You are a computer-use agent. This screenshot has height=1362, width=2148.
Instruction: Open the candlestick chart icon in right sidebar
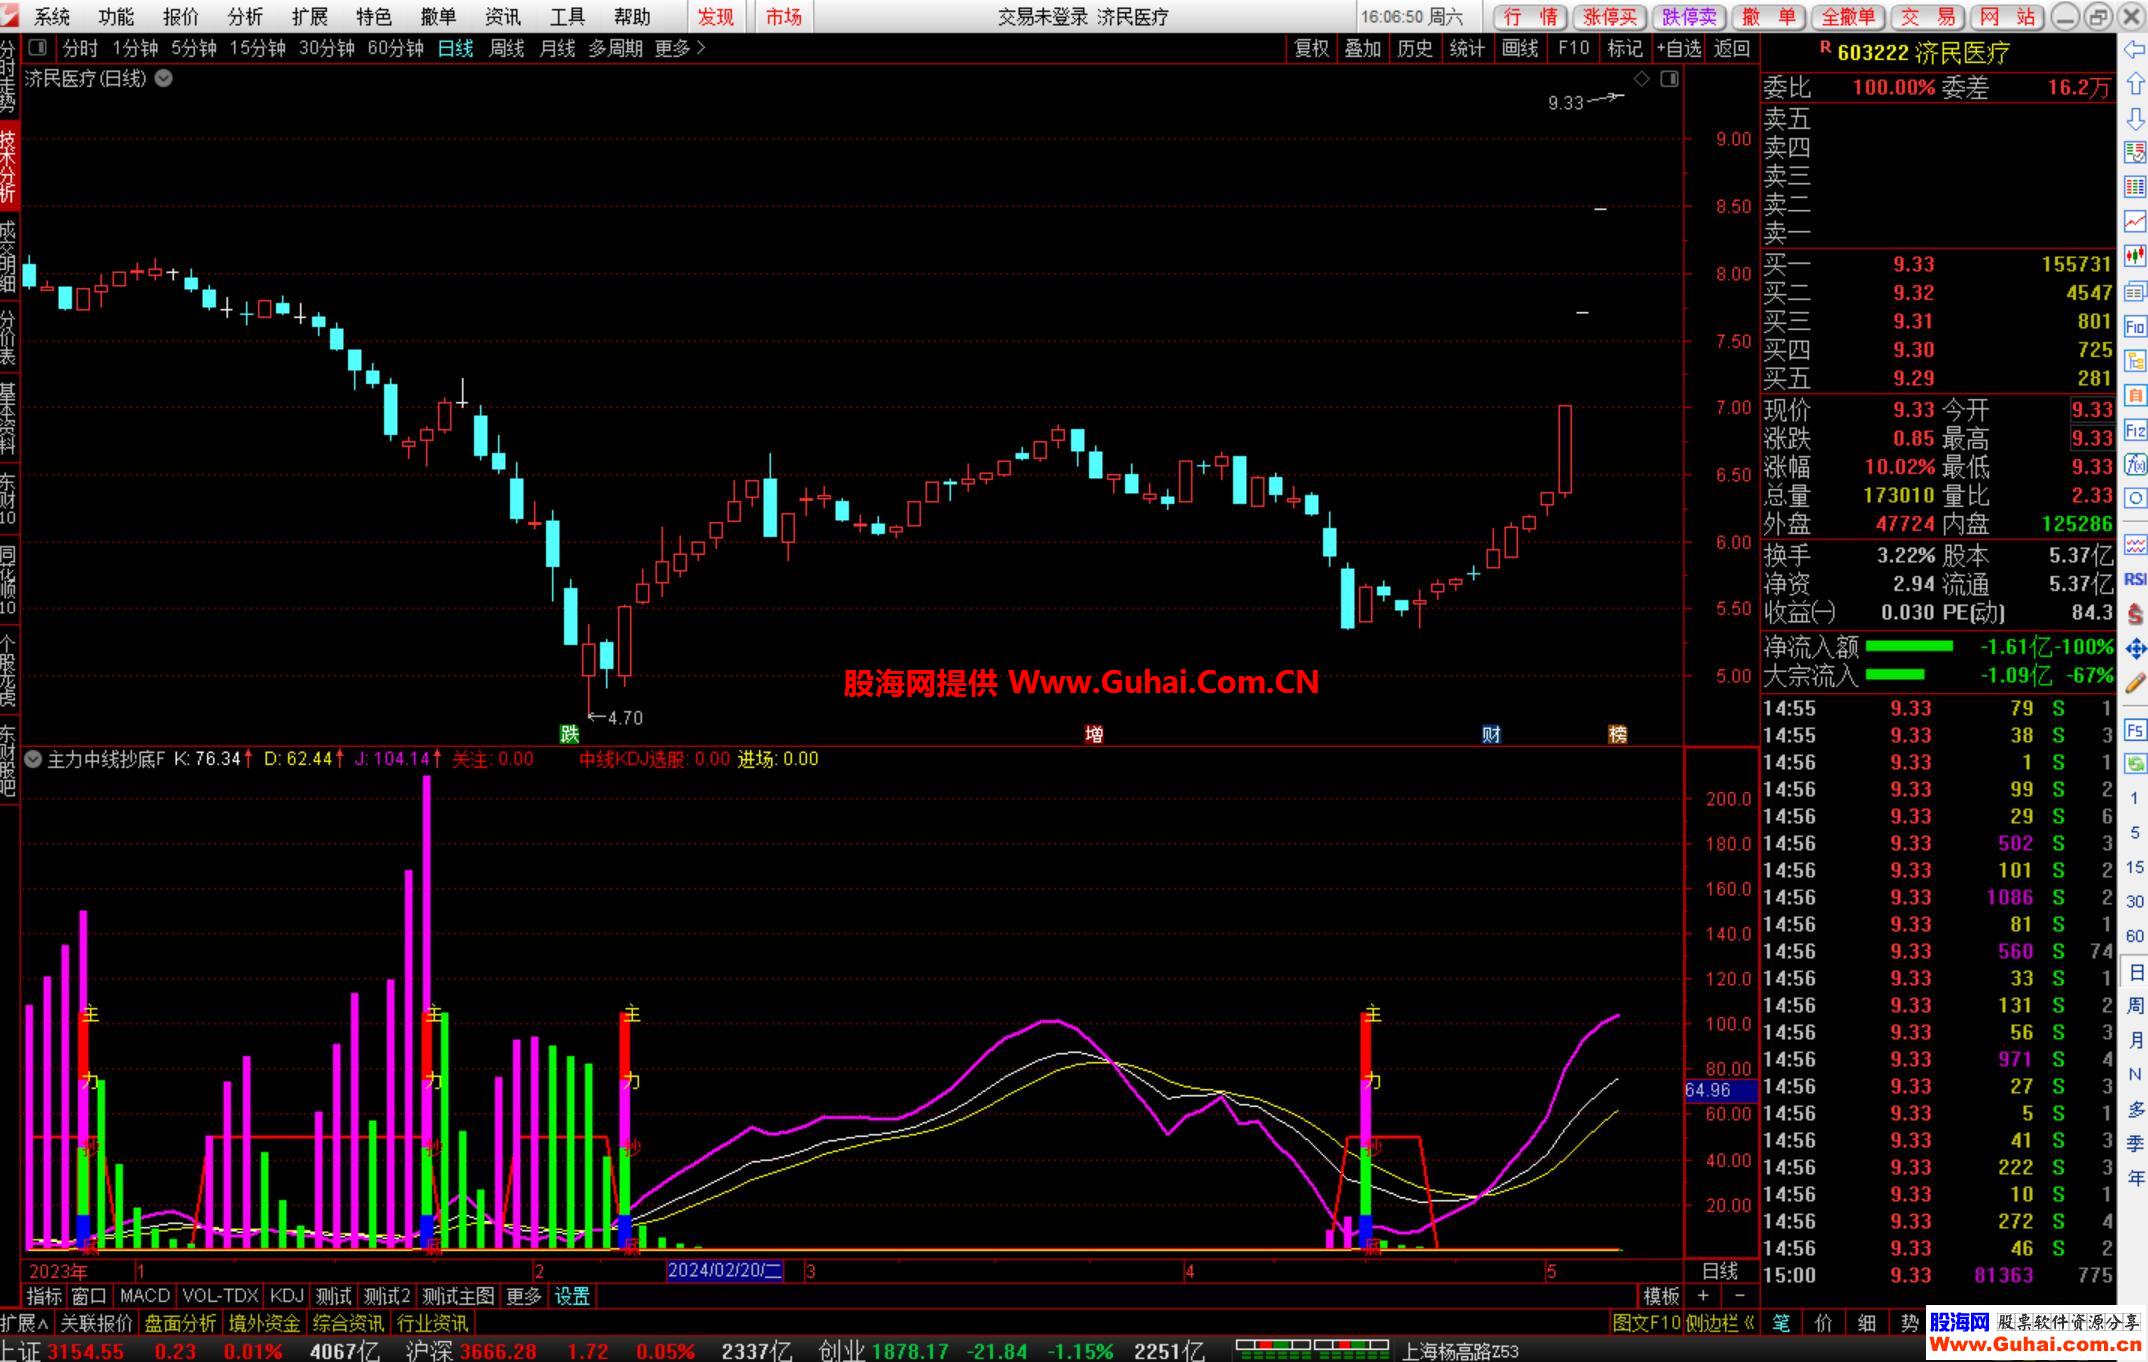(x=2134, y=256)
